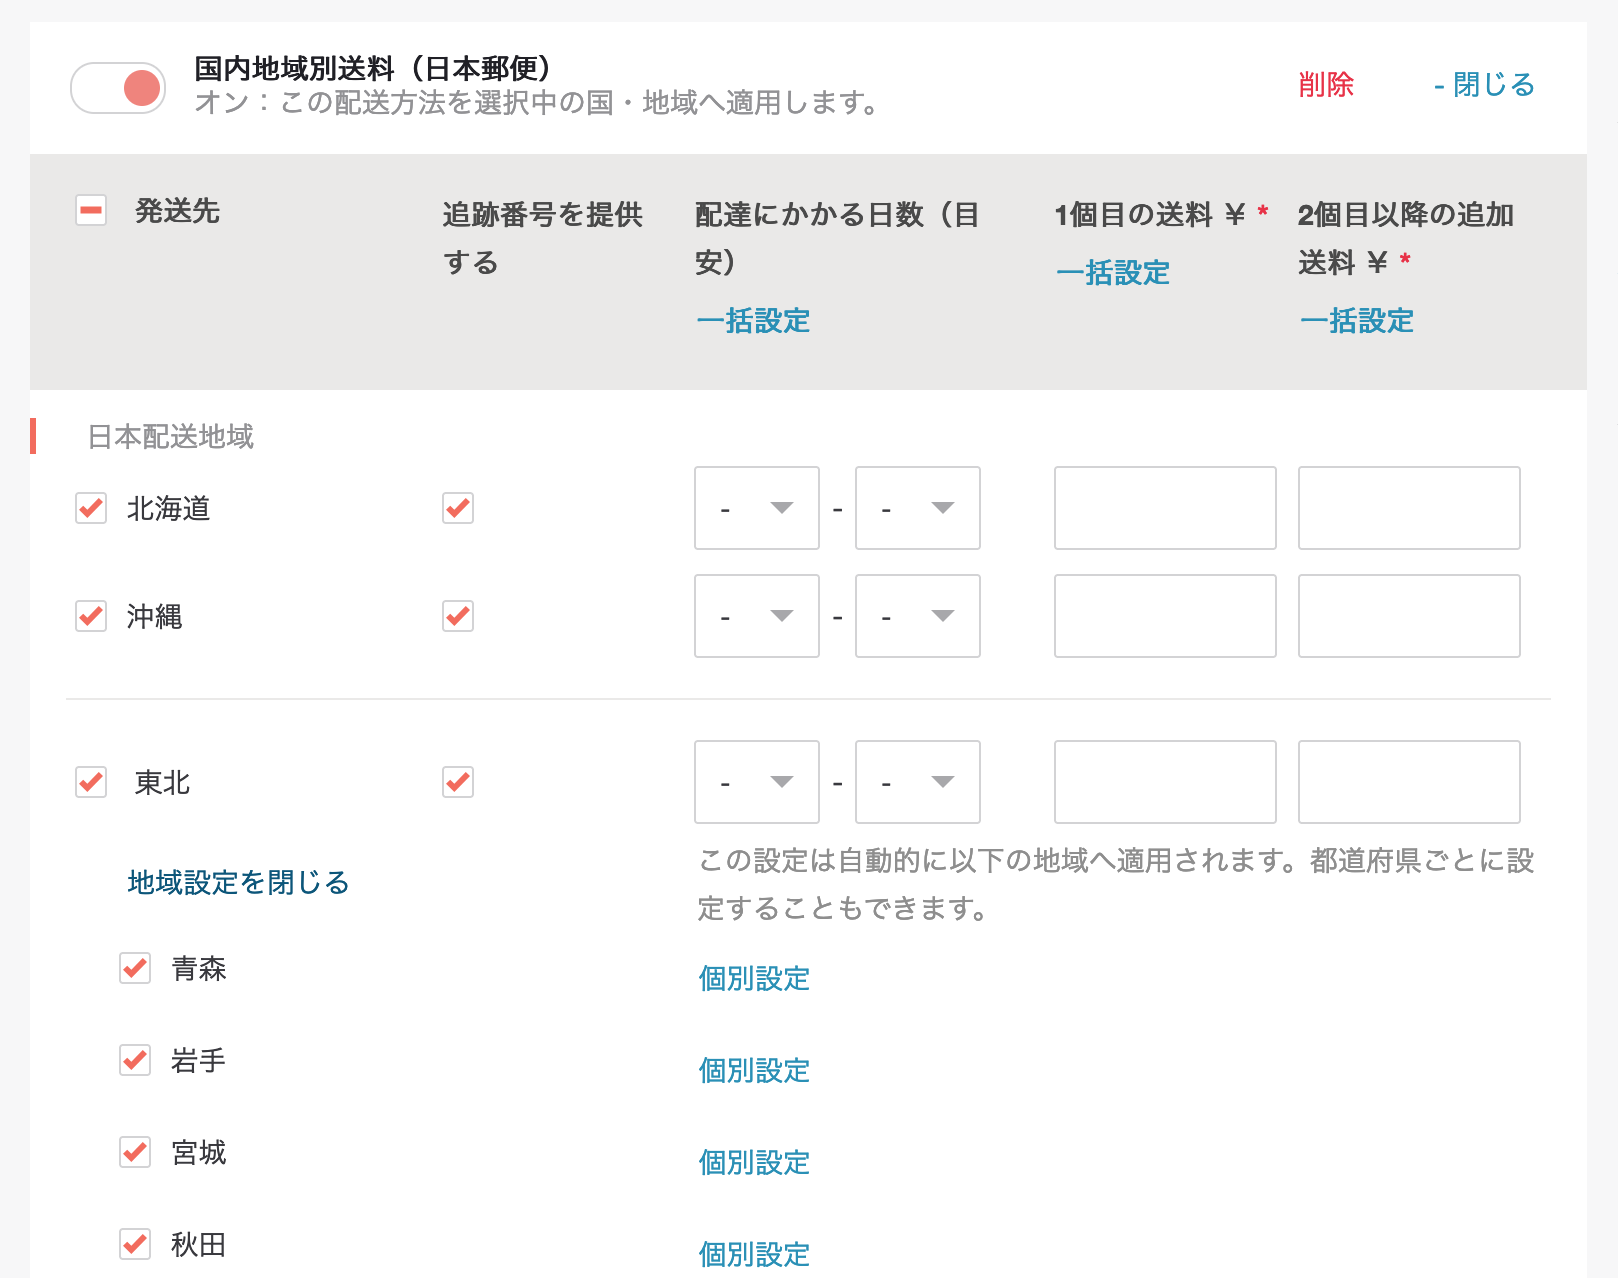Collapse with 地域設定を閉じる link
Viewport: 1618px width, 1278px height.
[x=238, y=882]
